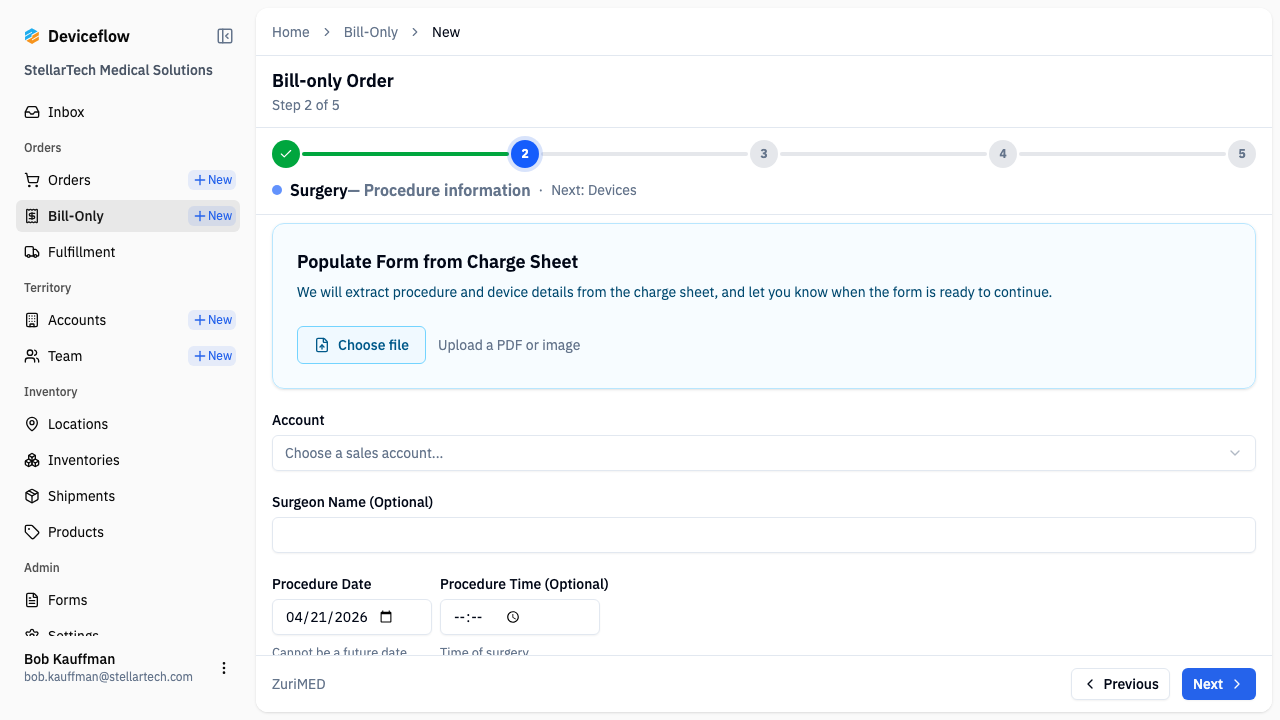This screenshot has height=720, width=1280.
Task: Open the Shipments page
Action: (x=81, y=496)
